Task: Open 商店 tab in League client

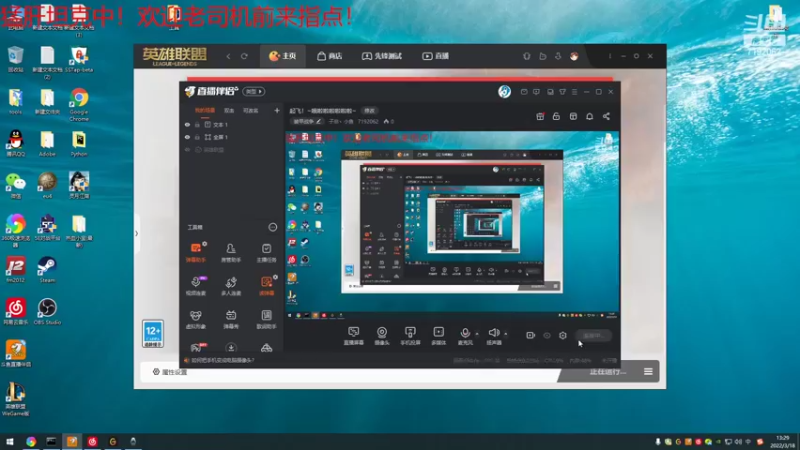Action: point(330,56)
